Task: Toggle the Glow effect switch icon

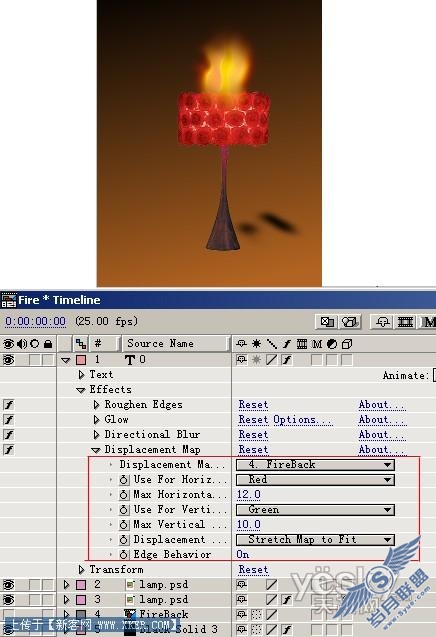Action: point(9,420)
